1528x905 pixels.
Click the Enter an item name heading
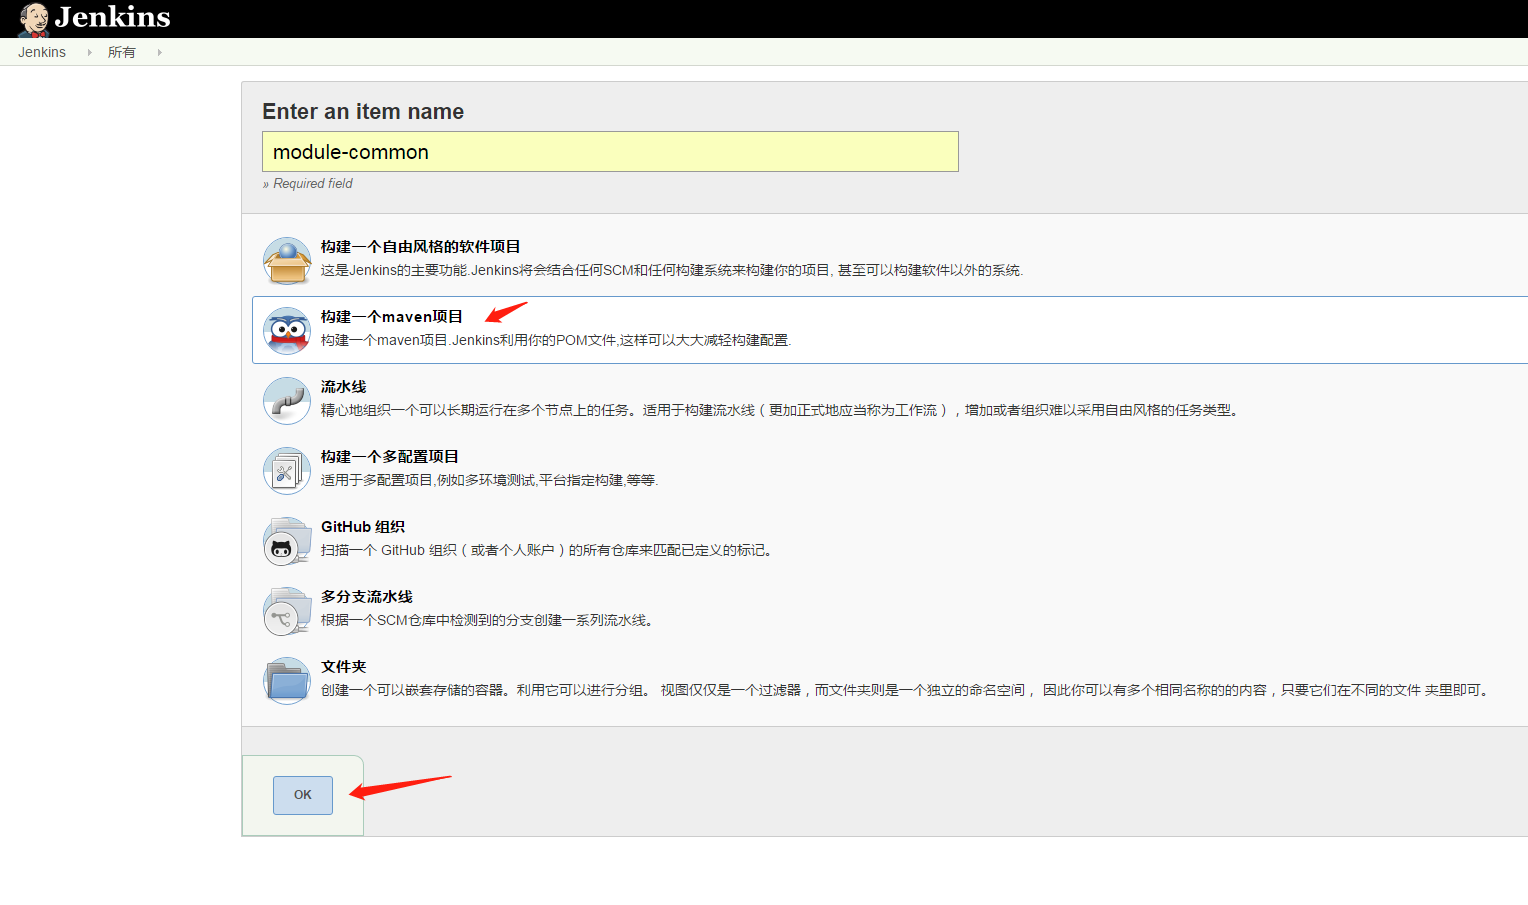pos(363,111)
